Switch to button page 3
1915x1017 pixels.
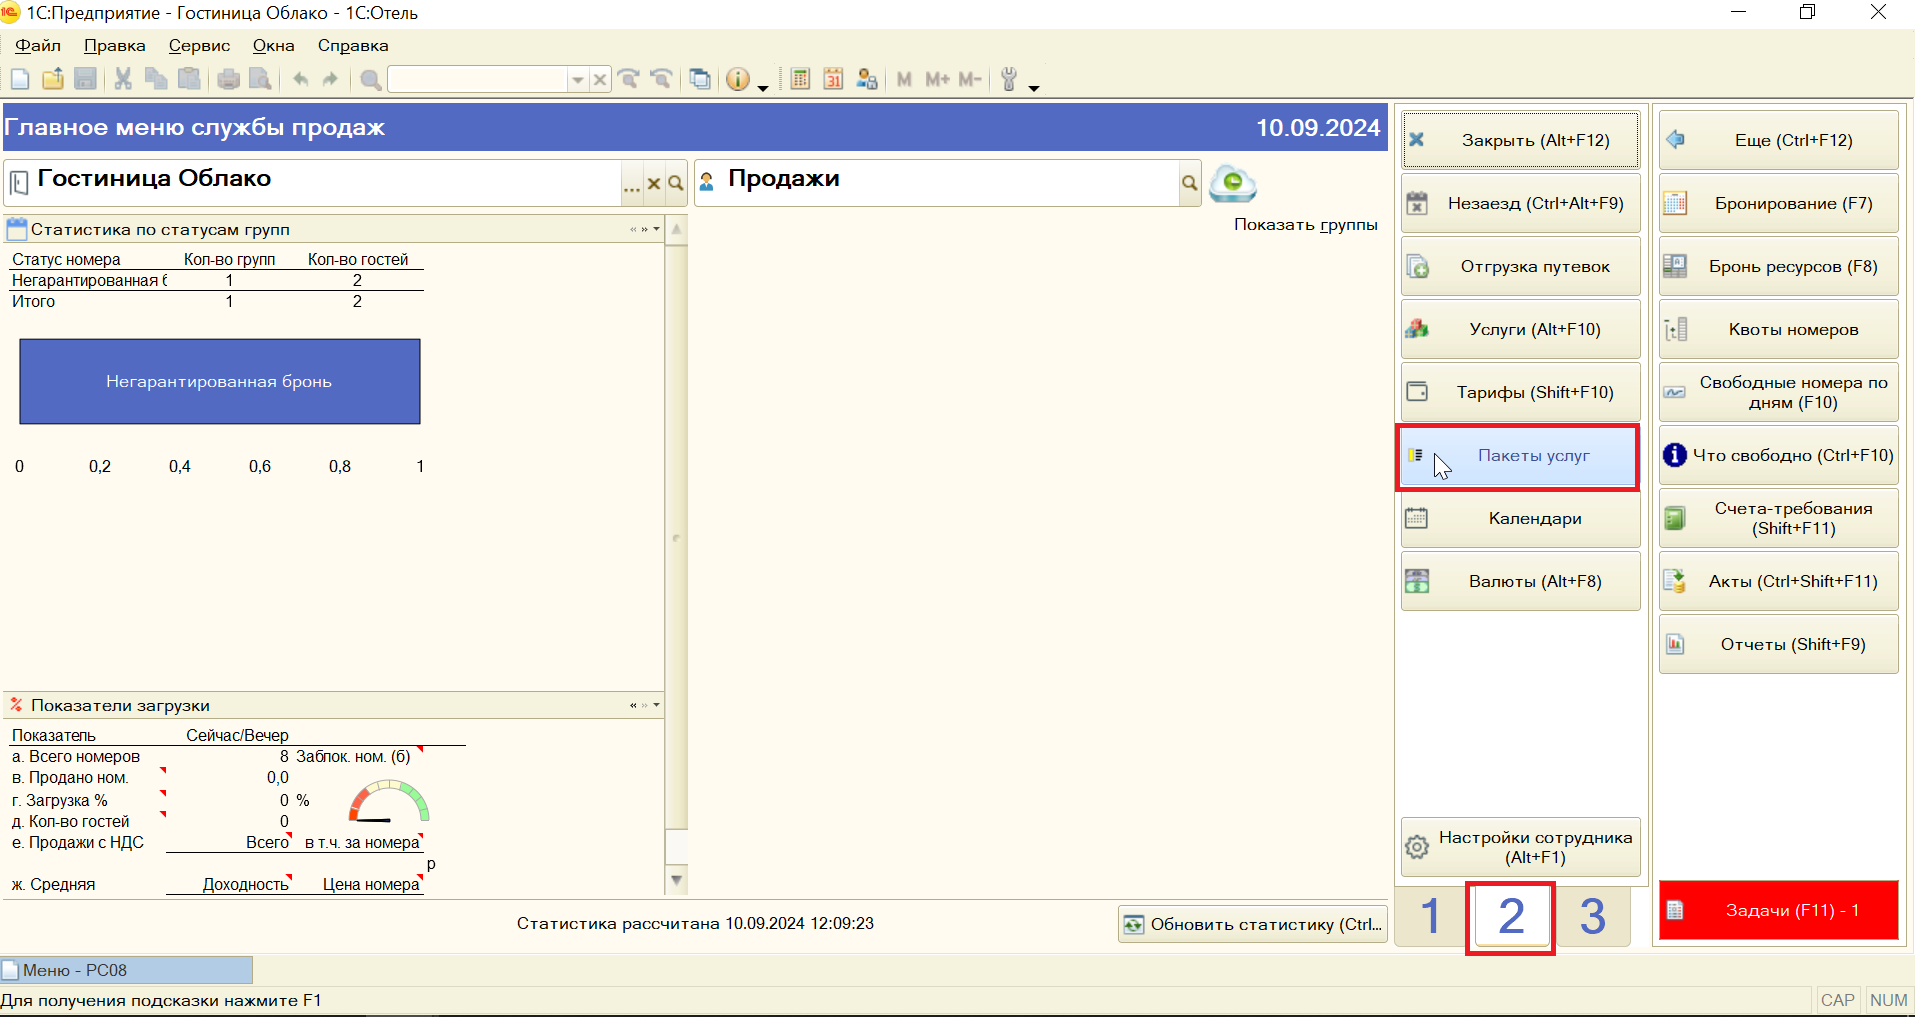click(1593, 916)
